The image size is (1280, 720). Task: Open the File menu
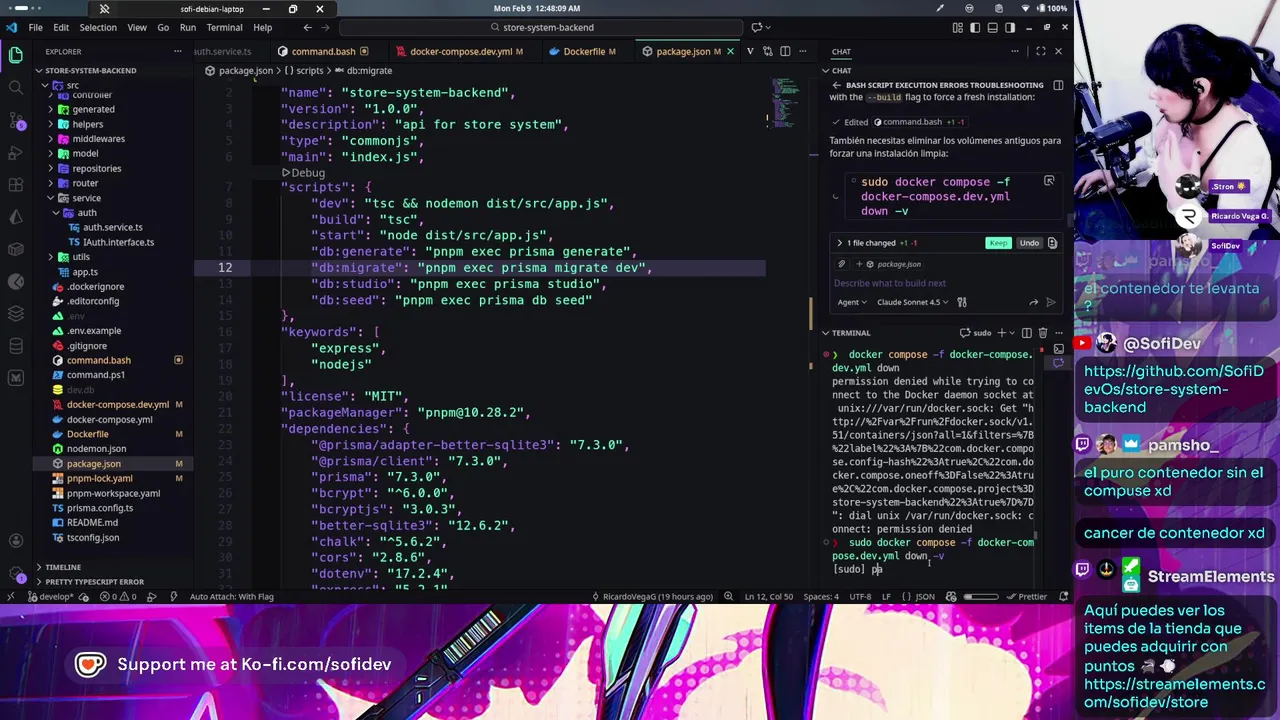35,27
